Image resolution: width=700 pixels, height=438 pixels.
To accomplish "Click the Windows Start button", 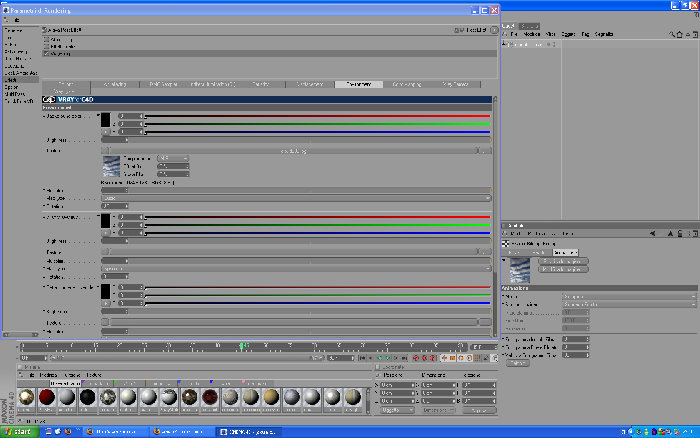I will click(19, 432).
